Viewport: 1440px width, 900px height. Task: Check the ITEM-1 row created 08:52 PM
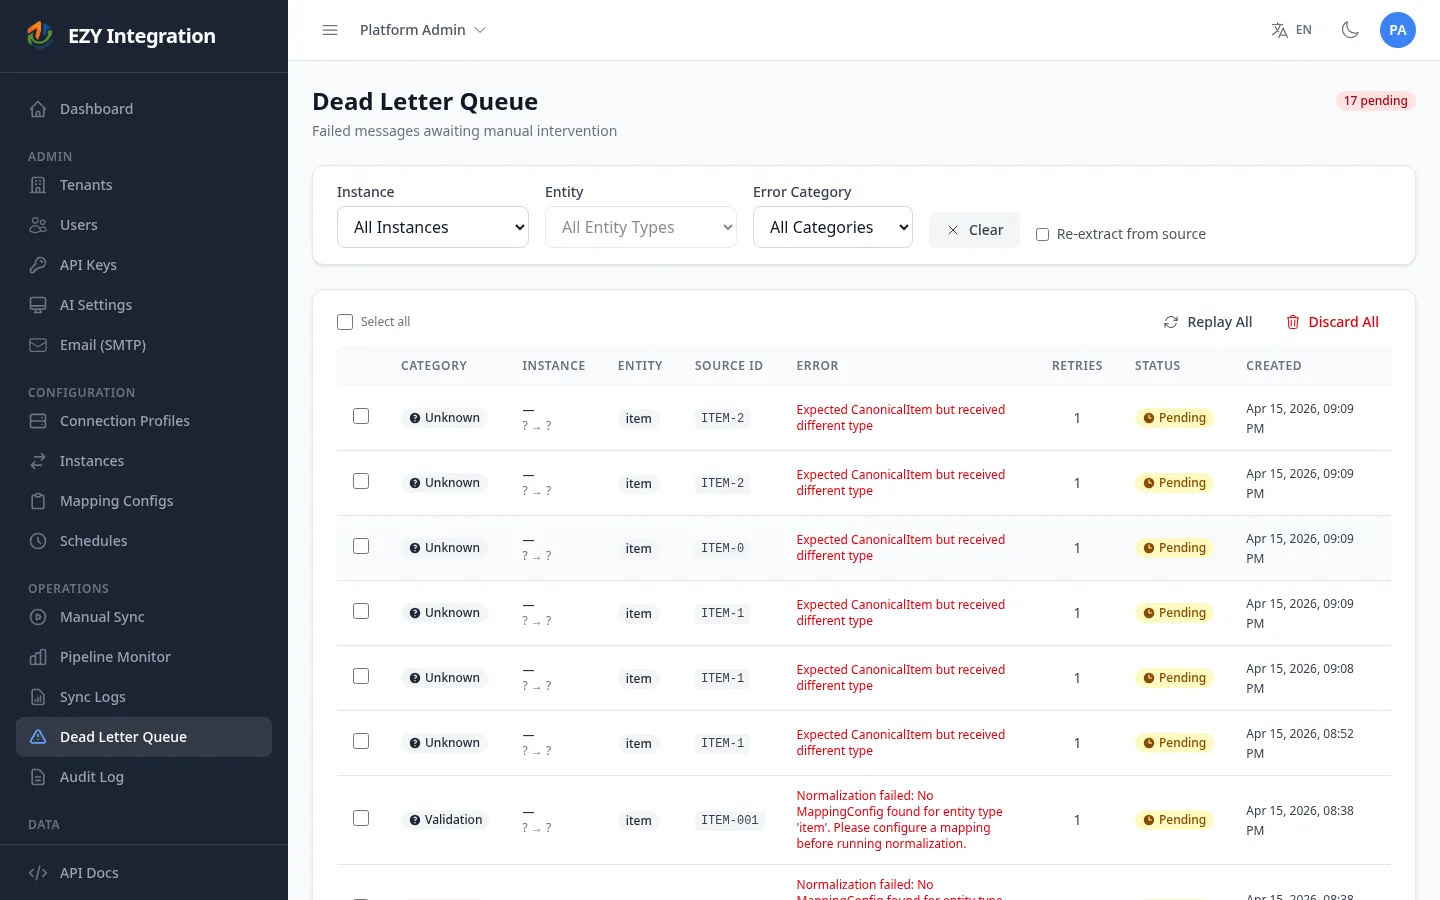coord(361,741)
